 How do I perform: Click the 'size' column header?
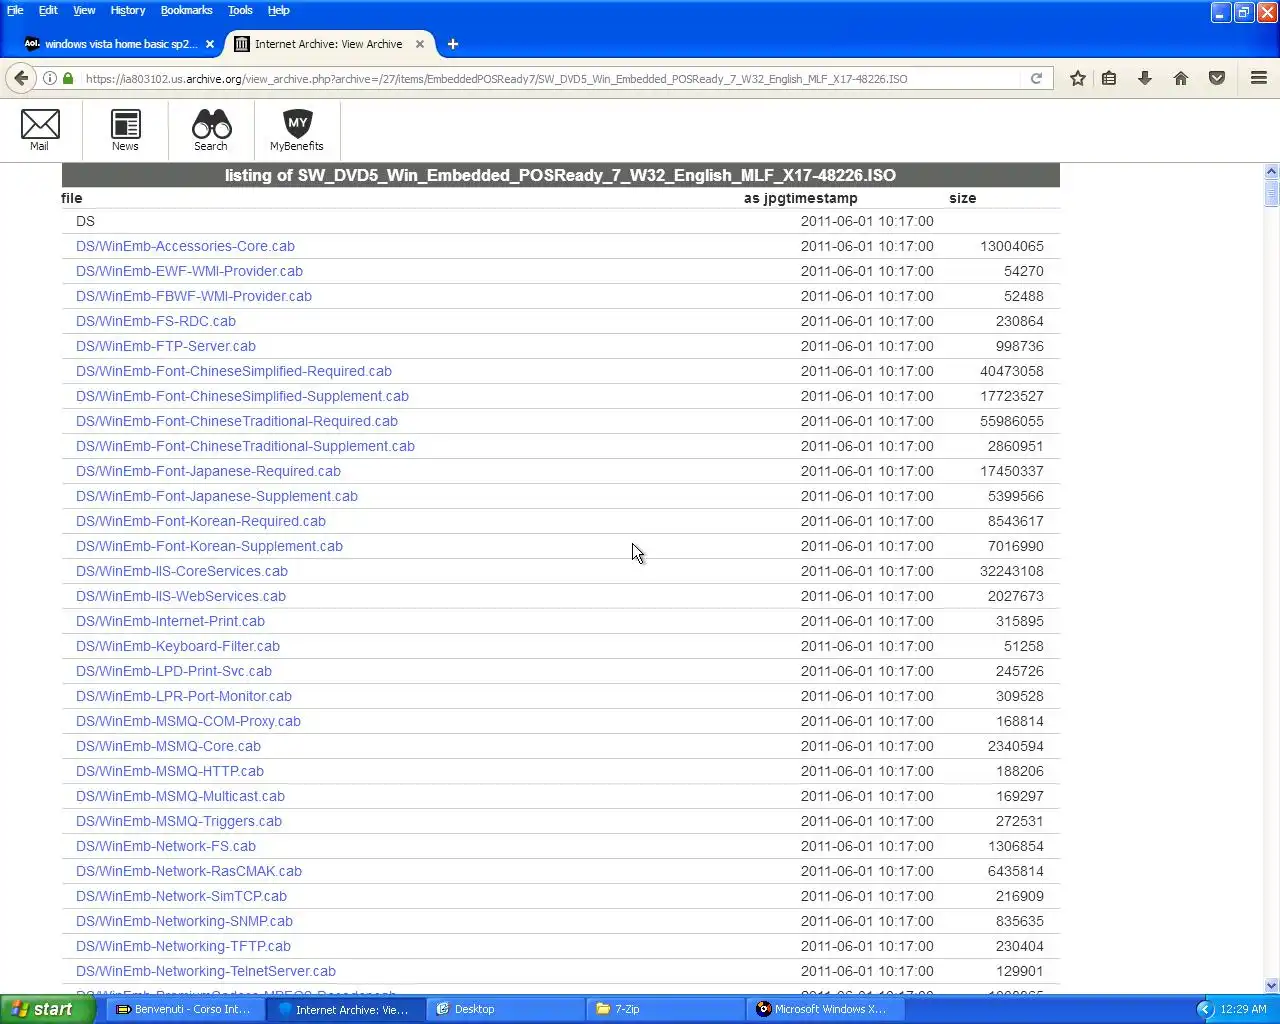tap(963, 198)
